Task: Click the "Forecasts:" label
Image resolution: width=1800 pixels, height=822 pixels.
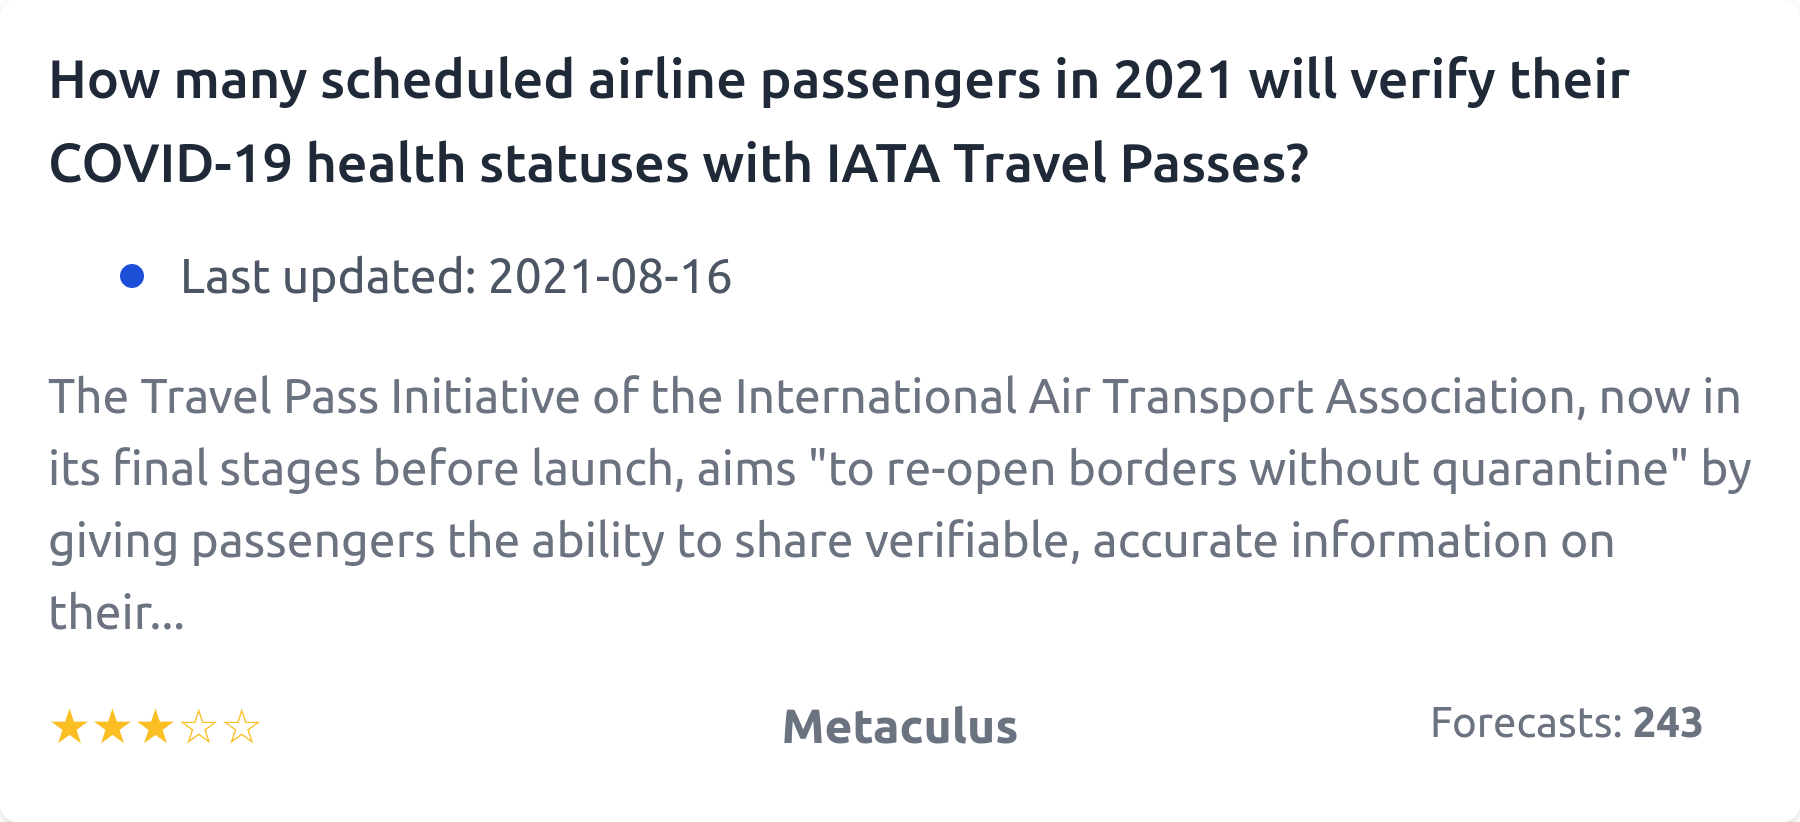Action: point(1526,722)
